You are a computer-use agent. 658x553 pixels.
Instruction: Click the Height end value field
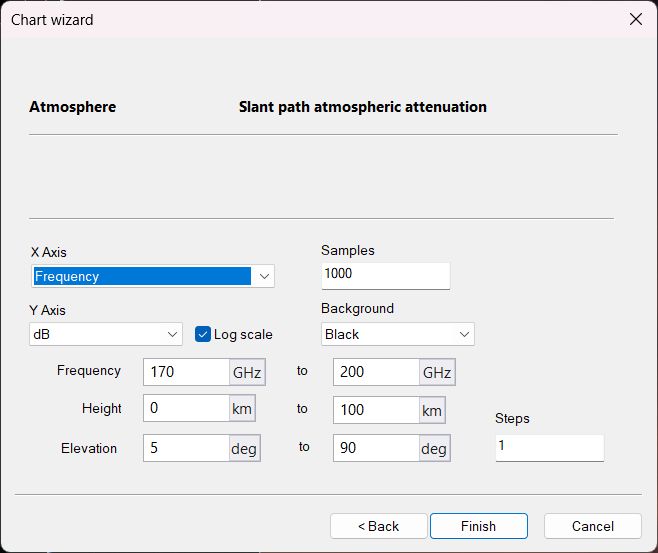click(x=376, y=410)
